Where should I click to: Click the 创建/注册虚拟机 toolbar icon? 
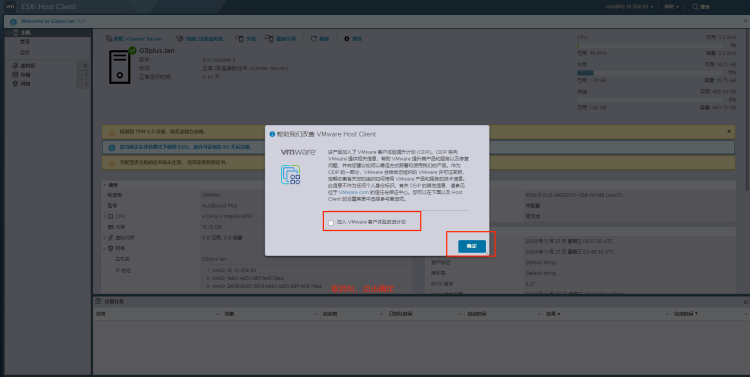[x=179, y=38]
